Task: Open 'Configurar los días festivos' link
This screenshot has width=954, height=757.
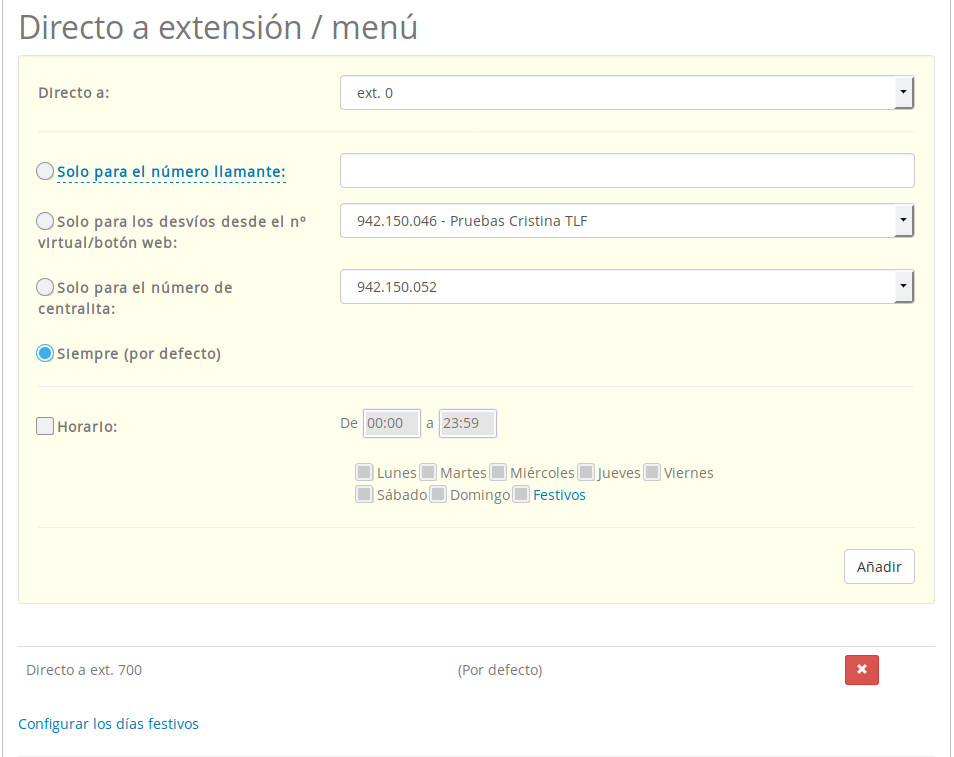Action: [x=108, y=724]
